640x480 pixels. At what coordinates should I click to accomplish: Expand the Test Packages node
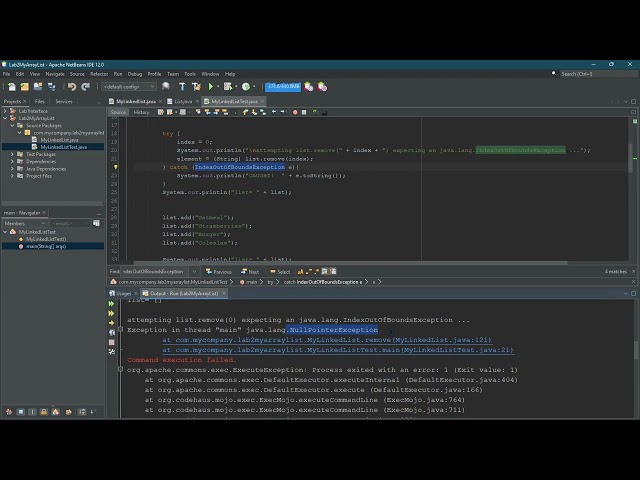tap(12, 154)
